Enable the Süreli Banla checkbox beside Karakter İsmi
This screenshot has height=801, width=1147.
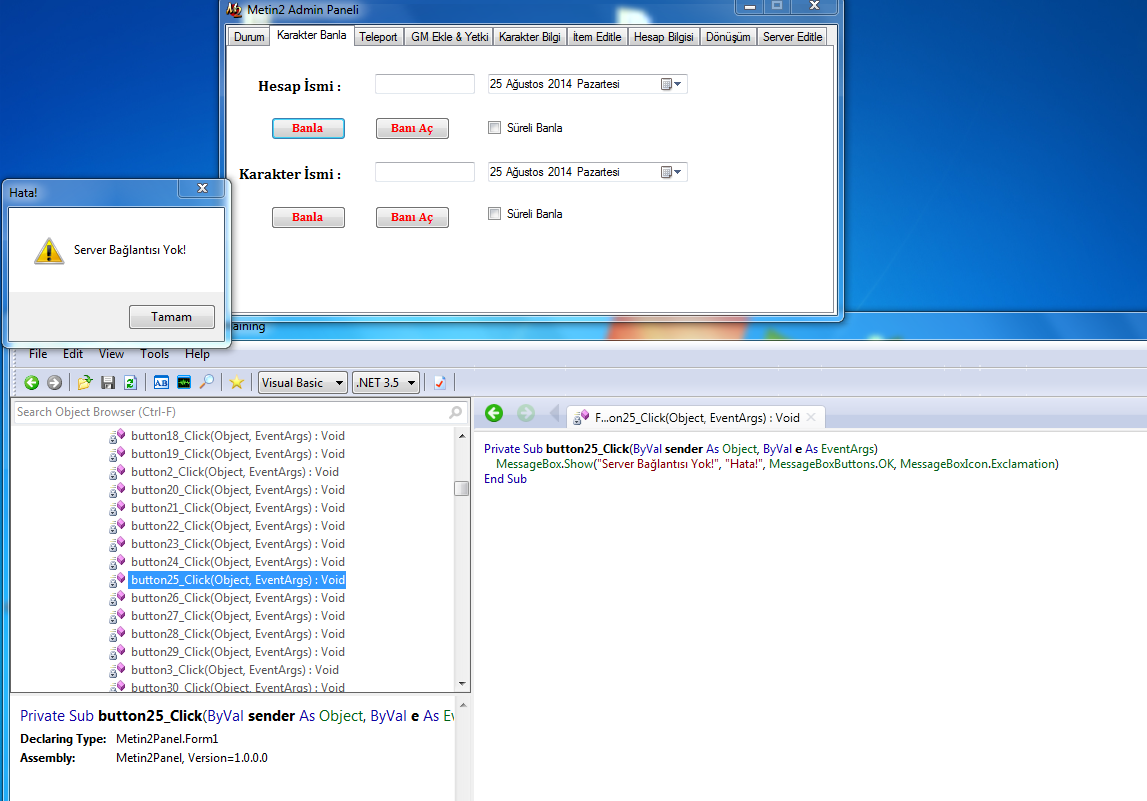[x=494, y=214]
